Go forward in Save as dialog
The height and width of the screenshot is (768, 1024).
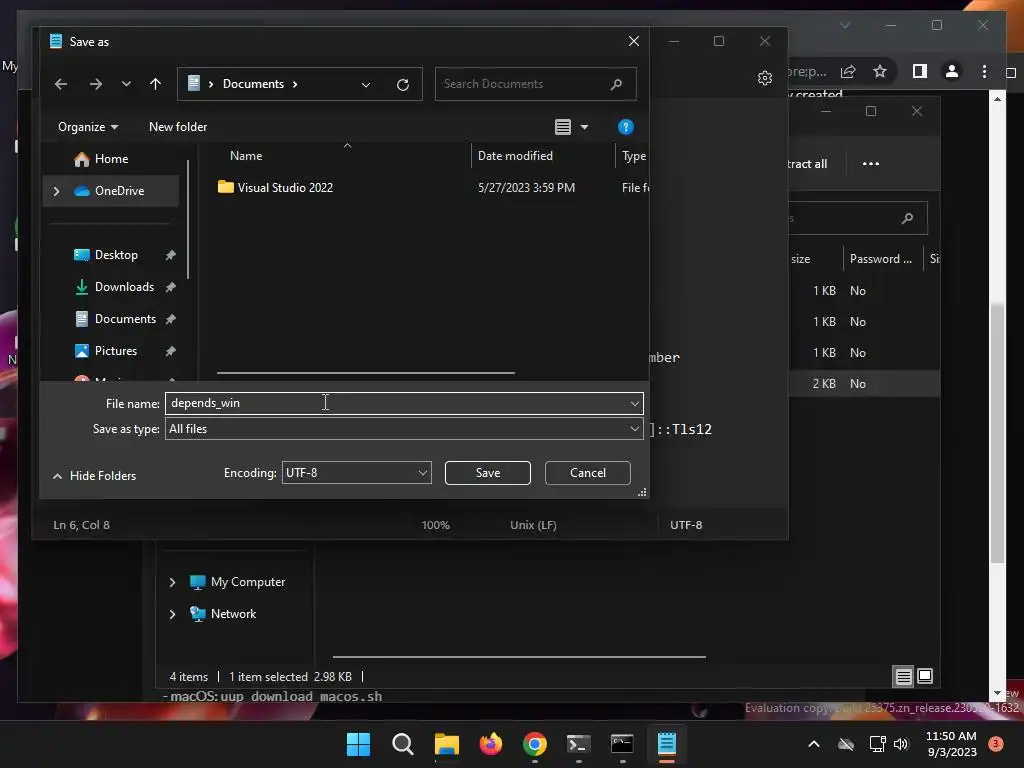pos(95,84)
